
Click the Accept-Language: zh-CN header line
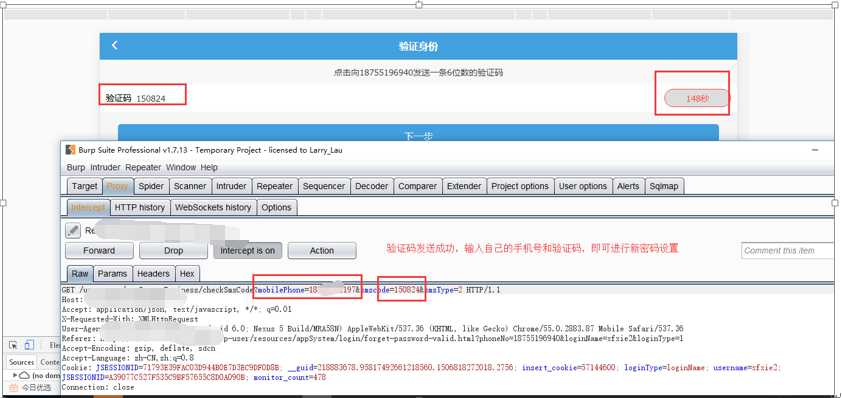pyautogui.click(x=128, y=358)
